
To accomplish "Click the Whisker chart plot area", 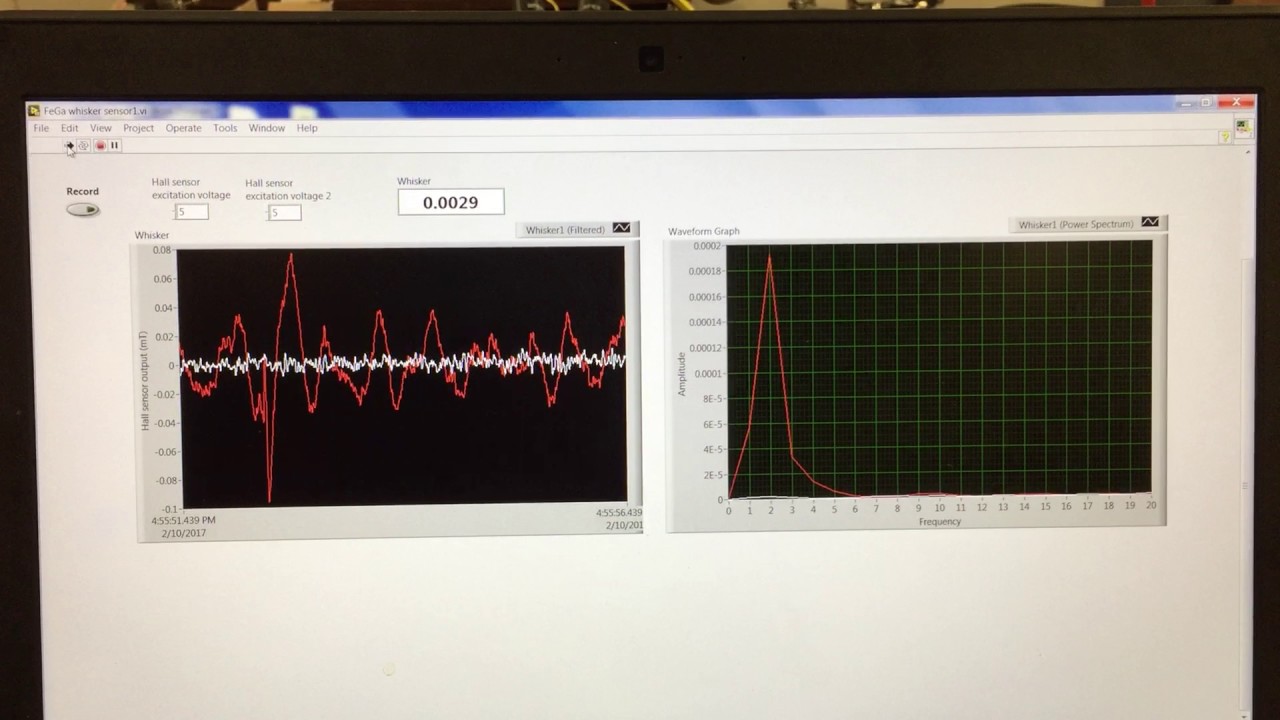I will pyautogui.click(x=401, y=376).
